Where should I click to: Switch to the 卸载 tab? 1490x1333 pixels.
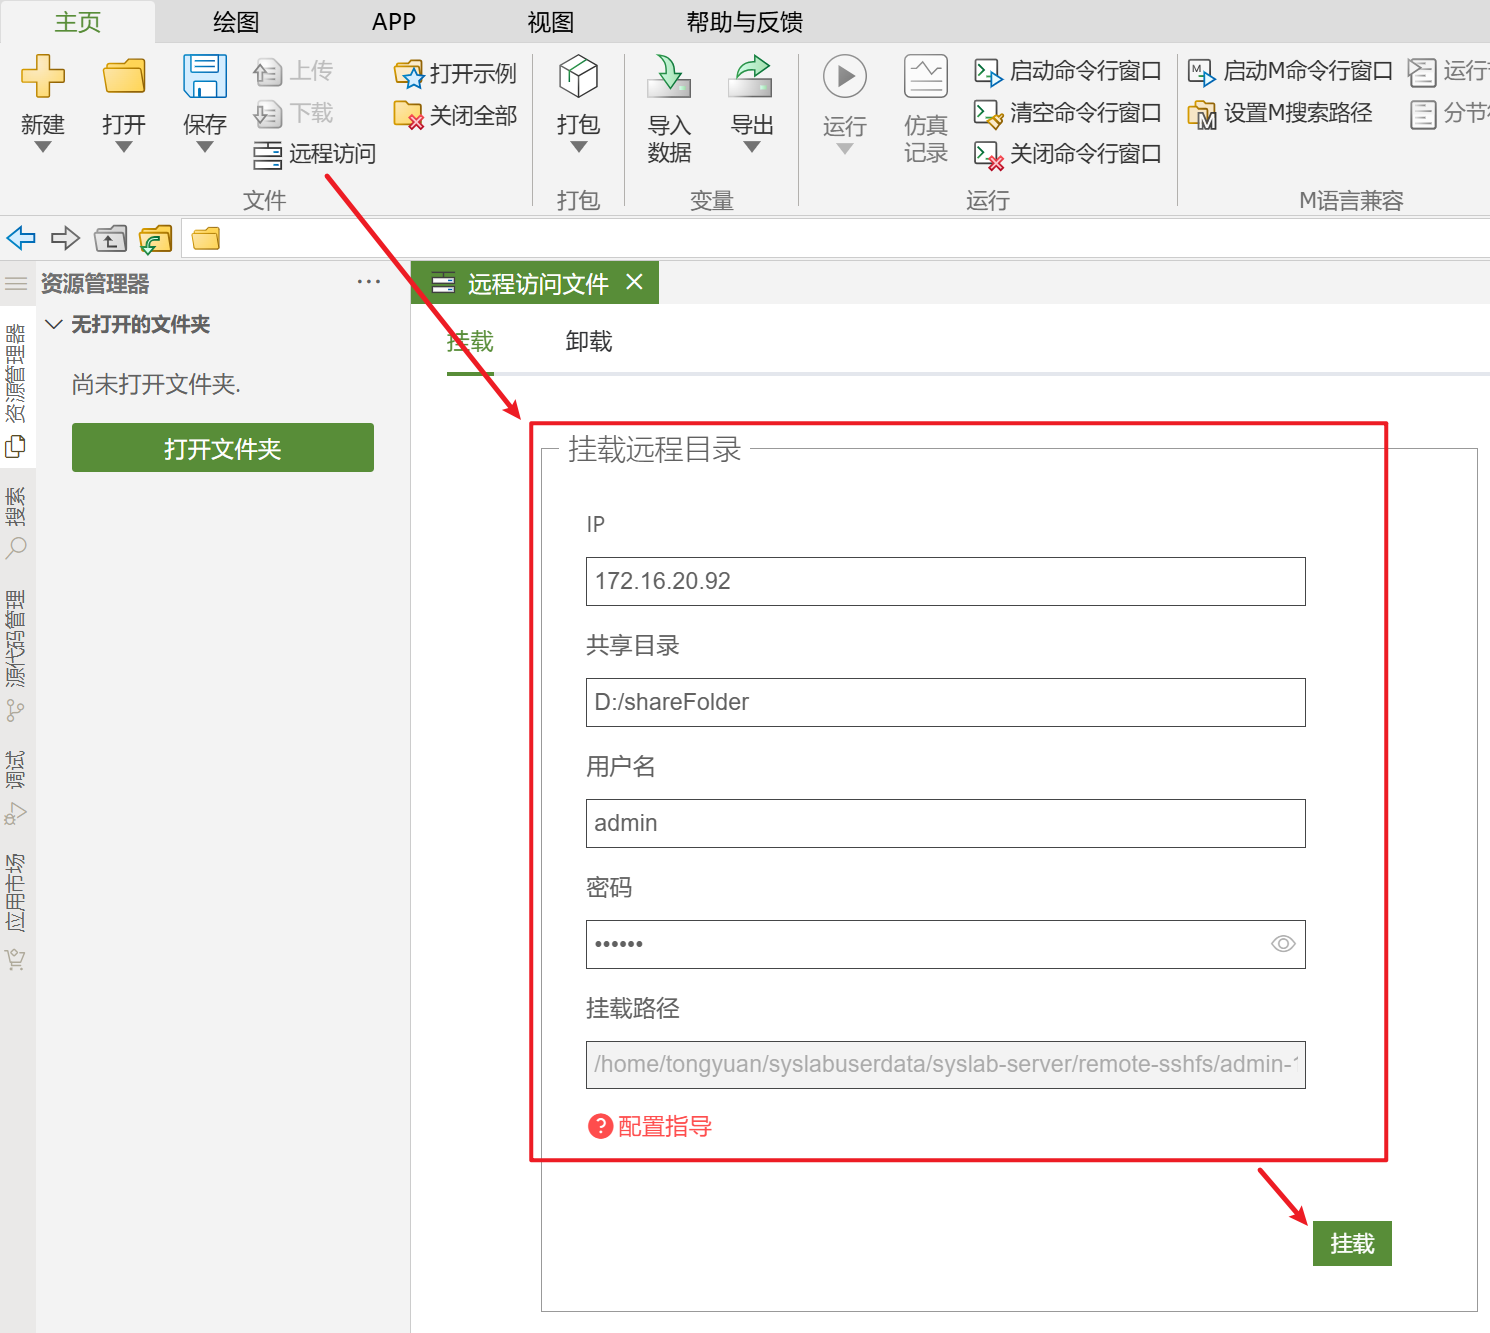[588, 342]
